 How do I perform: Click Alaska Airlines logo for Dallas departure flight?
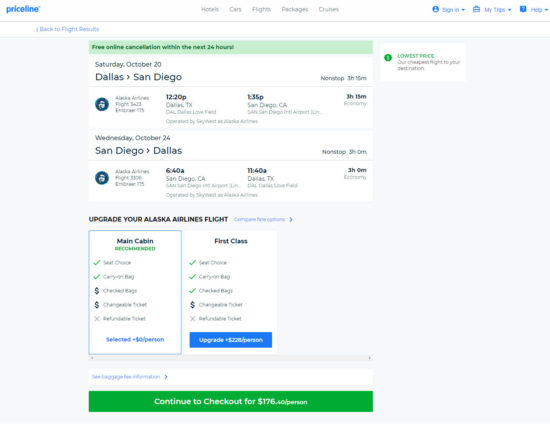[102, 104]
